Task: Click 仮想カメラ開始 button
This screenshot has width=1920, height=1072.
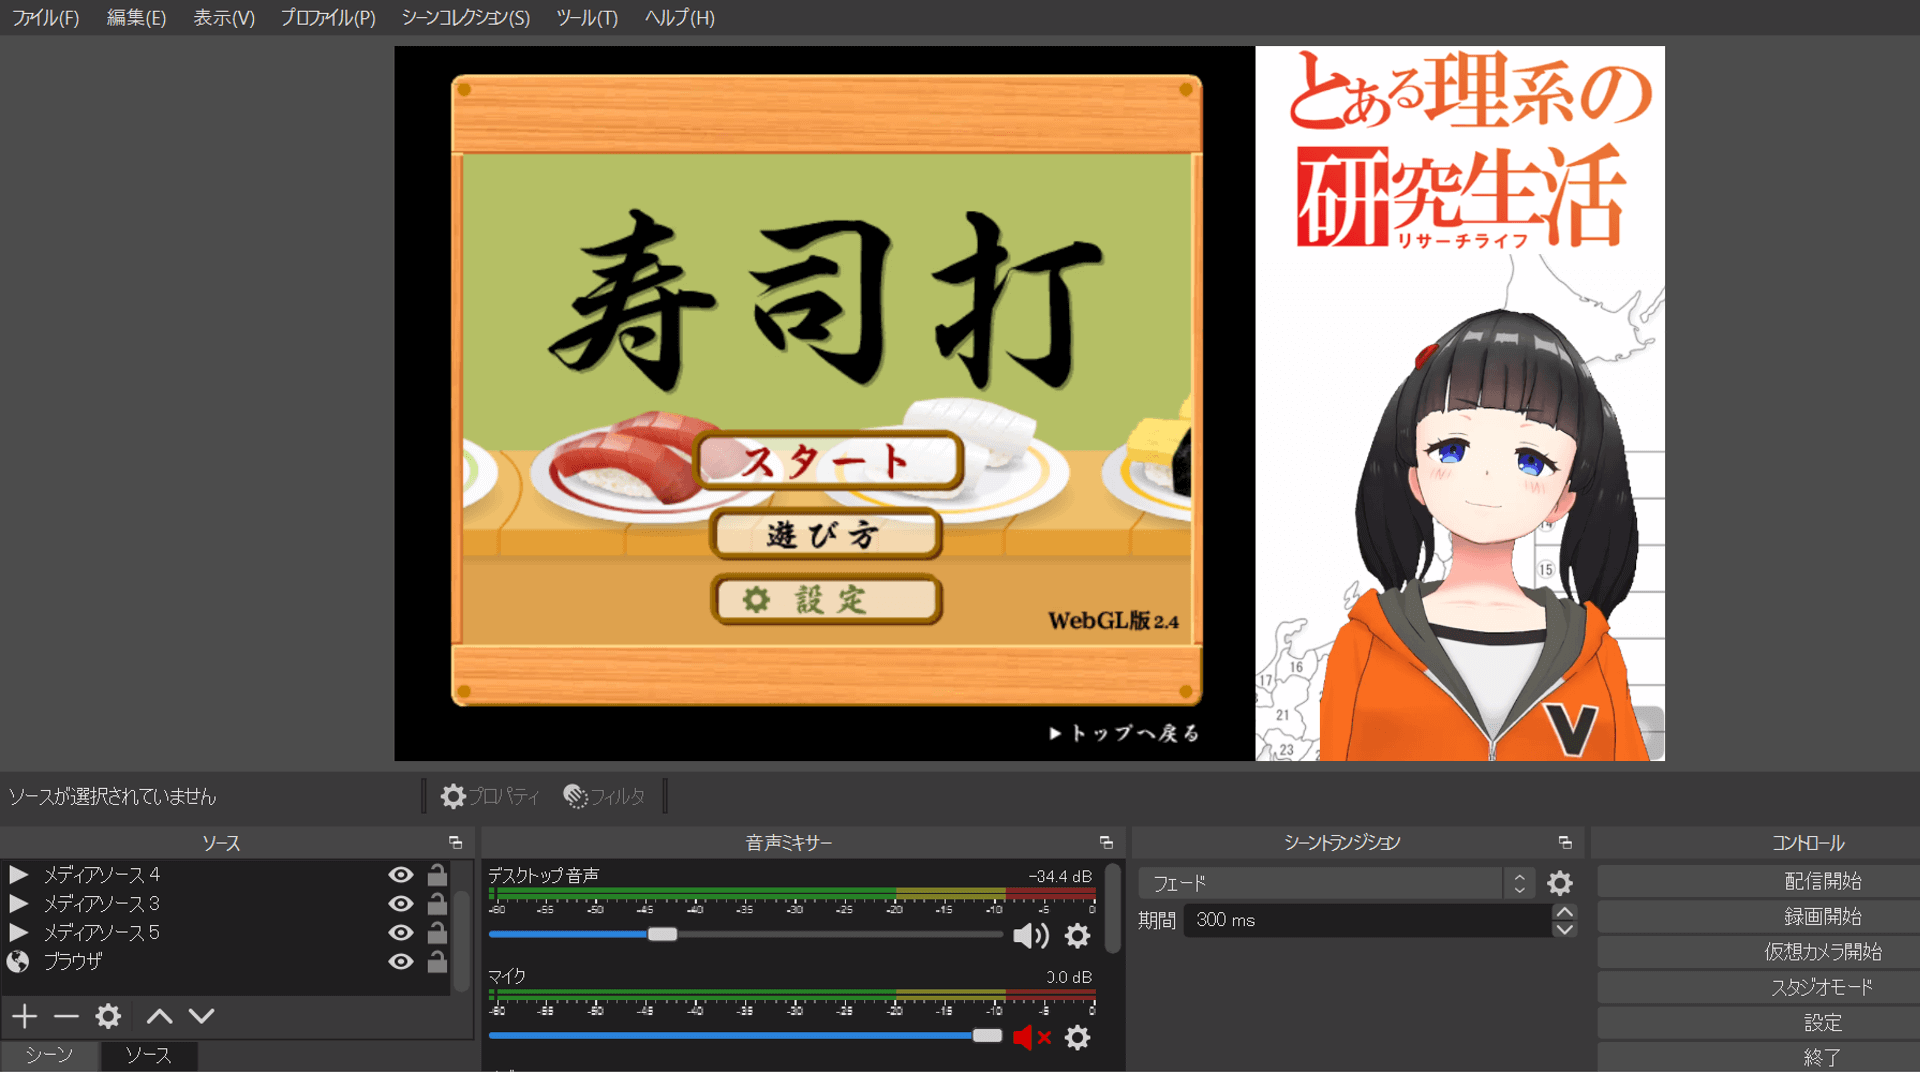Action: coord(1822,952)
